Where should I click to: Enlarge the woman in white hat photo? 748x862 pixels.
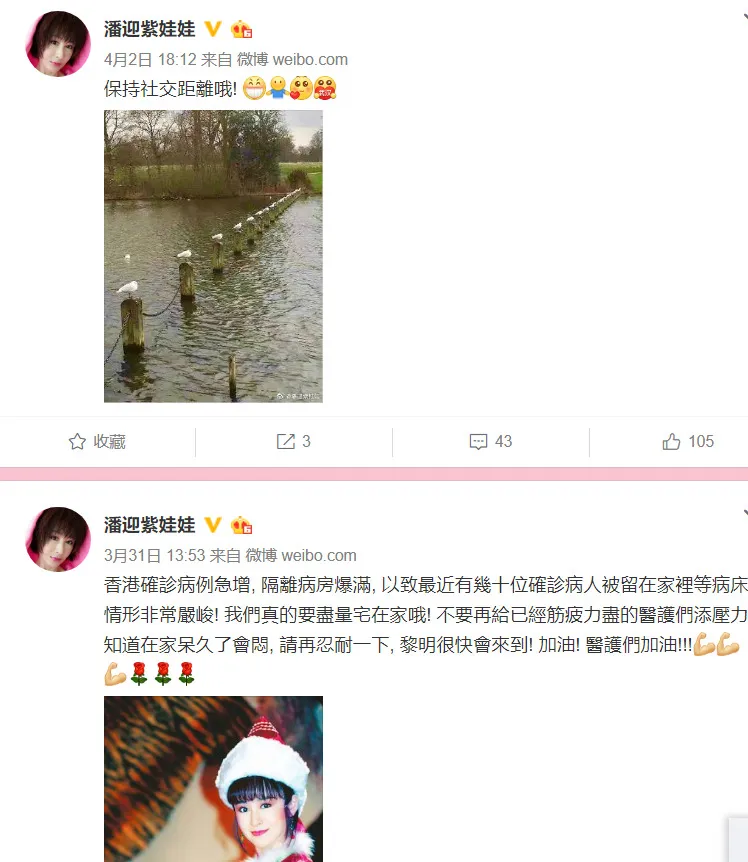coord(213,779)
